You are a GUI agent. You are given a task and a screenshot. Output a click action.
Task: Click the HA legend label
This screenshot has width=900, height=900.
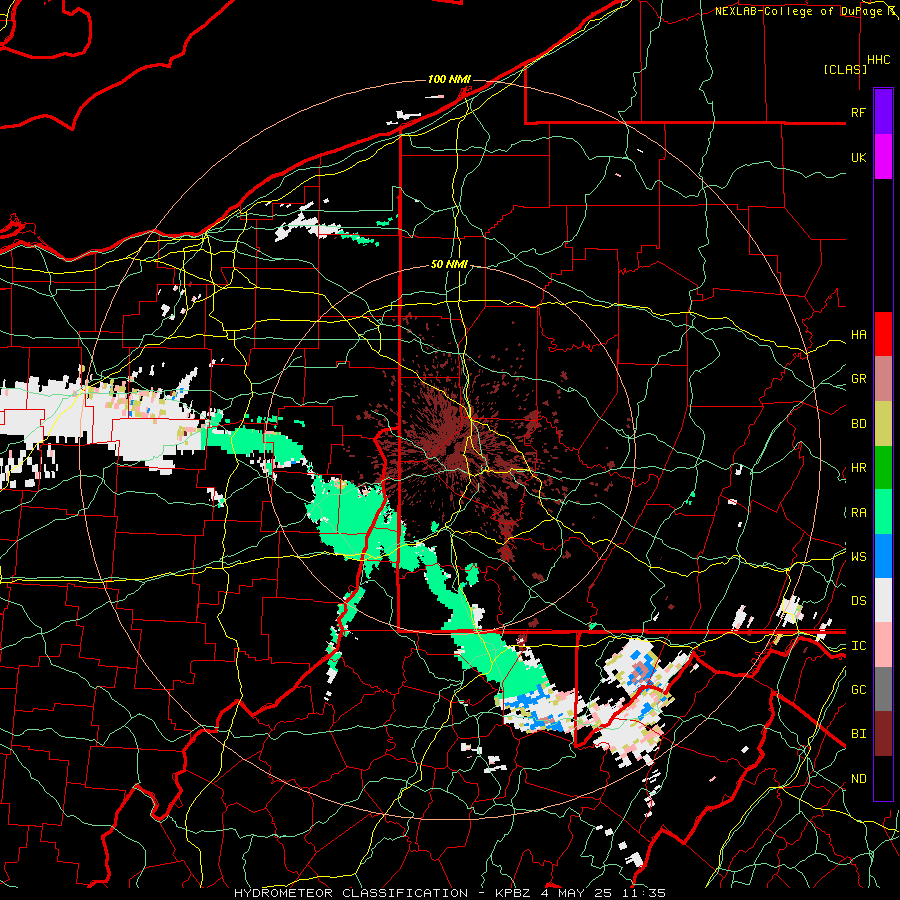858,335
